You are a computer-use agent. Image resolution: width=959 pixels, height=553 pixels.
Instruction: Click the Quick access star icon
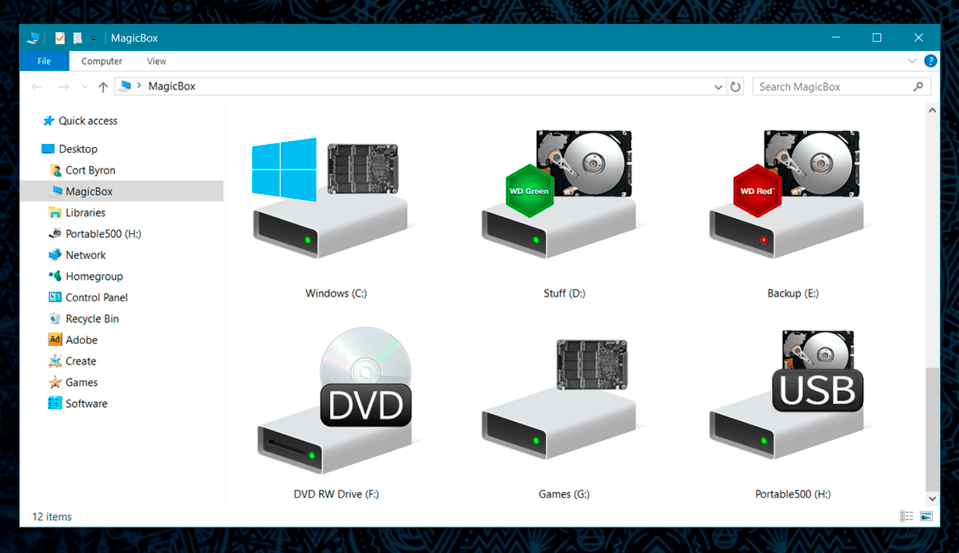[48, 121]
